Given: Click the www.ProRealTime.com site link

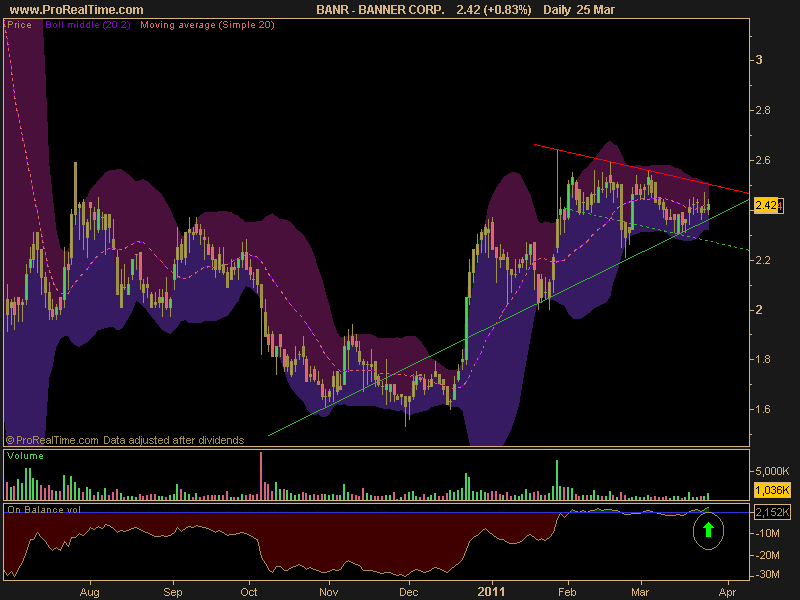Looking at the screenshot, I should tap(77, 10).
